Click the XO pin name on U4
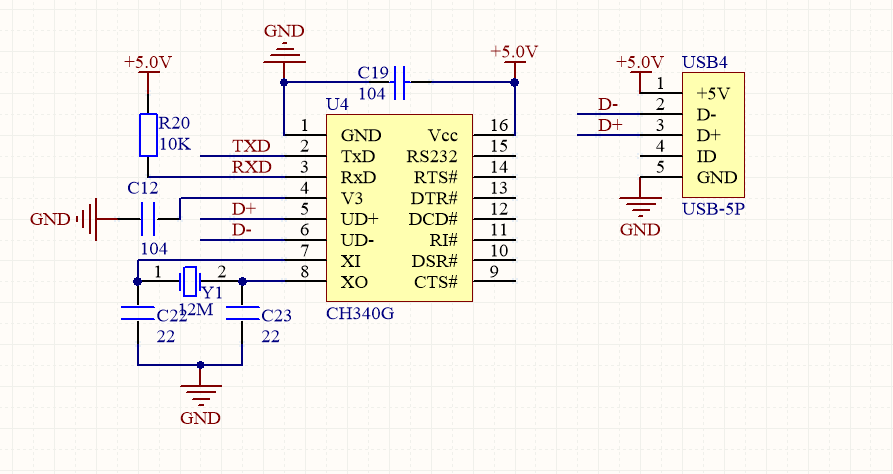This screenshot has width=893, height=474. (x=354, y=283)
